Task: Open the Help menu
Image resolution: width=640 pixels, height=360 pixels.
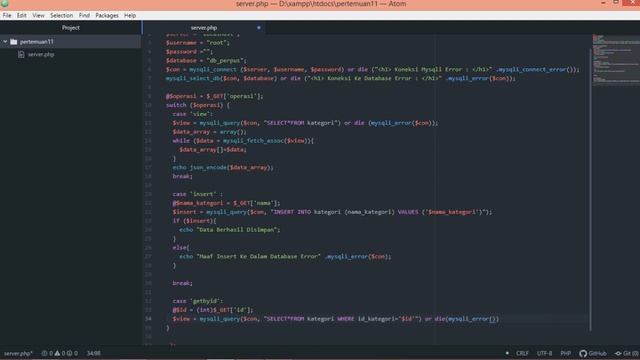Action: tap(130, 16)
